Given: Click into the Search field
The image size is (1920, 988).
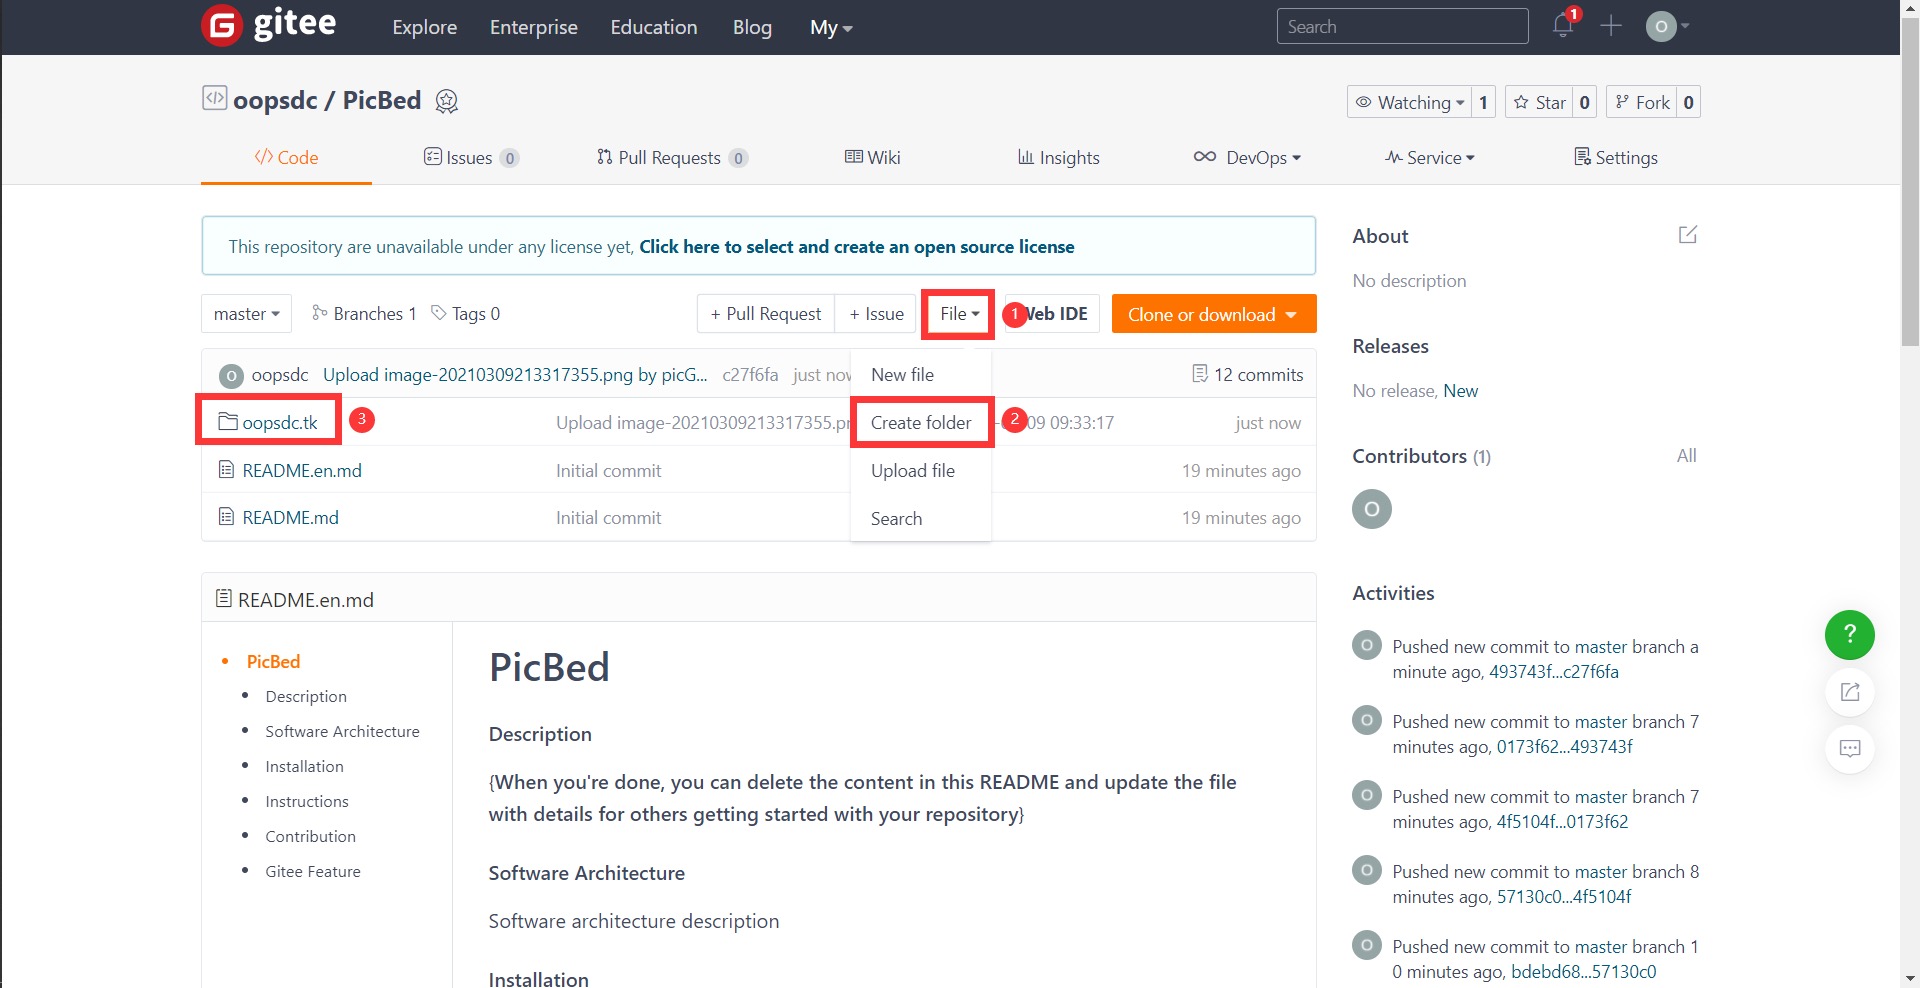Looking at the screenshot, I should pos(1402,26).
